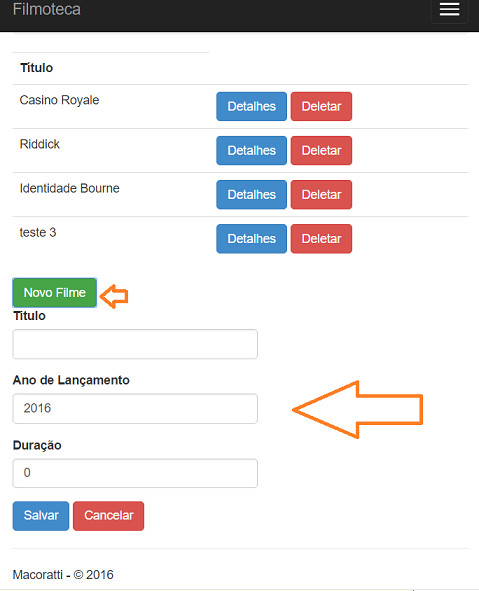This screenshot has height=591, width=479.
Task: Focus the Título input field
Action: [135, 344]
